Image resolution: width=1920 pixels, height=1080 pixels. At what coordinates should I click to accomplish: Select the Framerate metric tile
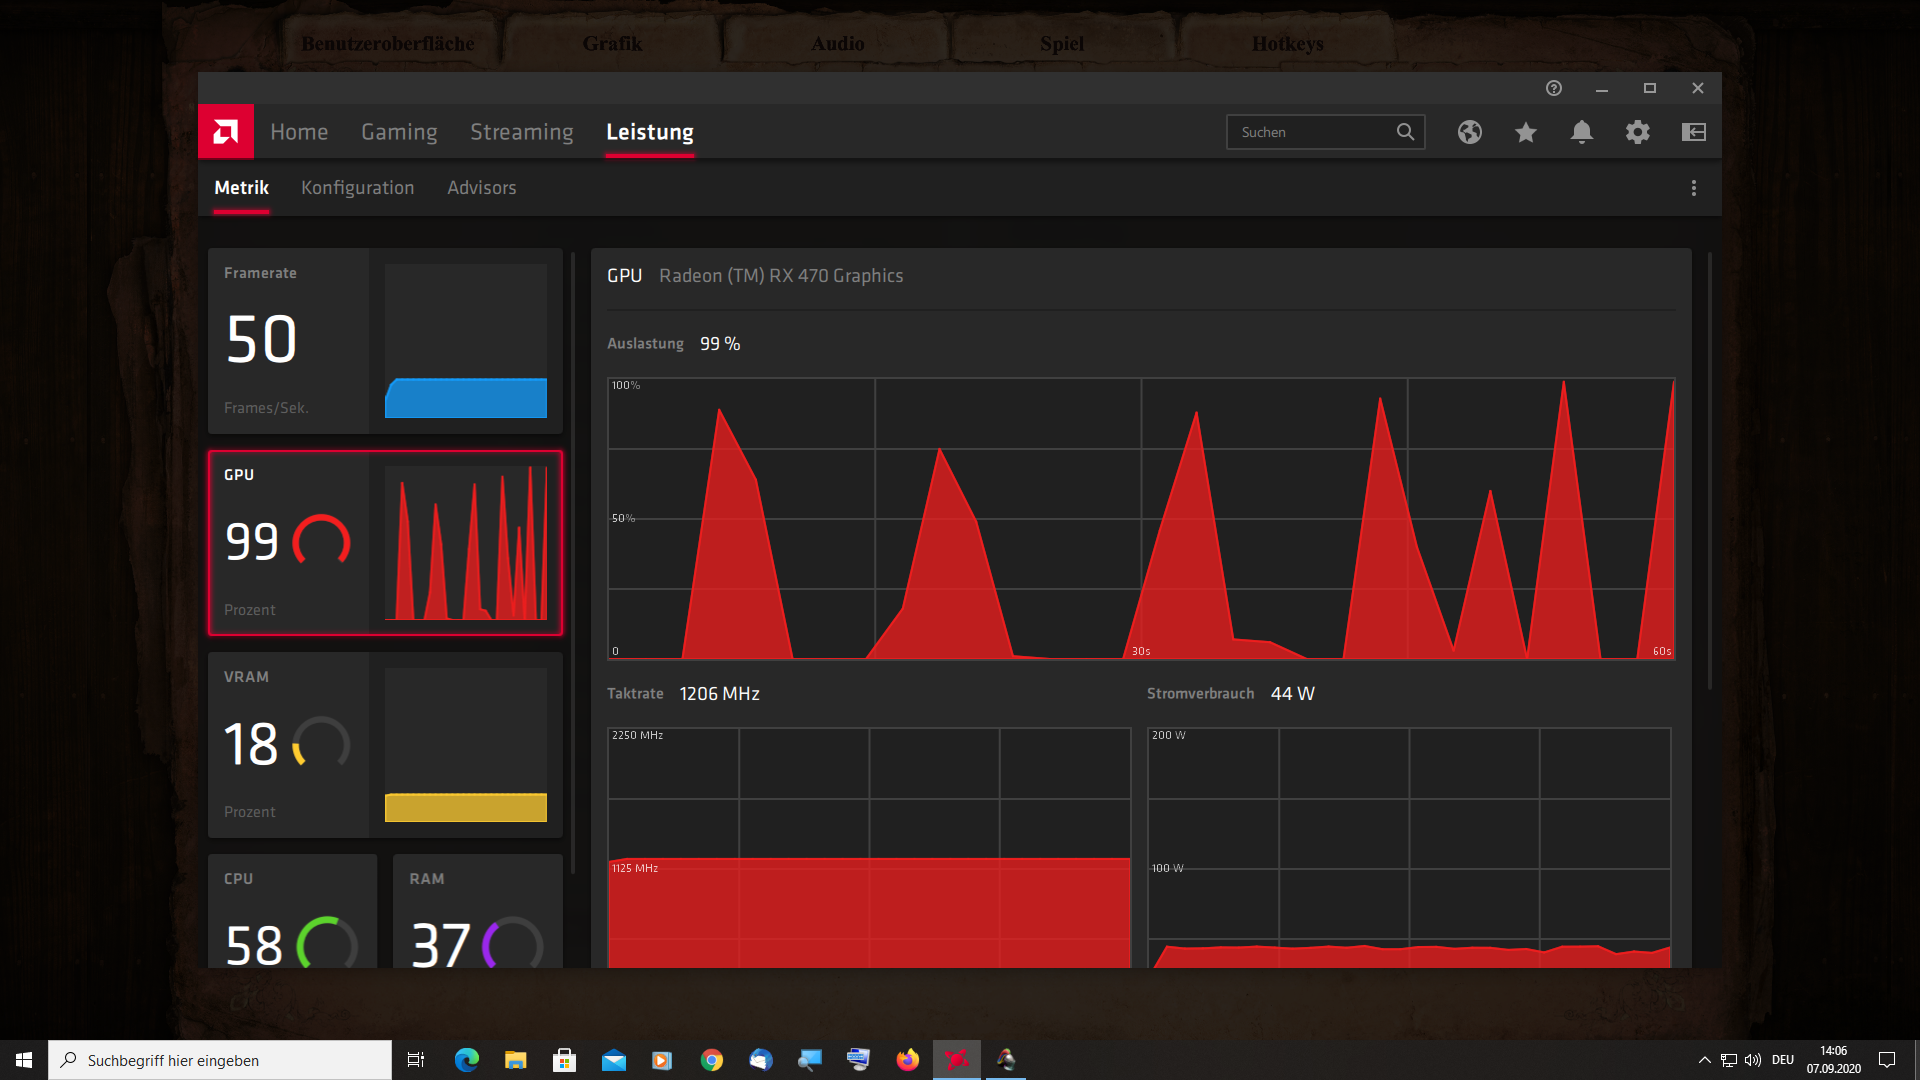(x=385, y=341)
